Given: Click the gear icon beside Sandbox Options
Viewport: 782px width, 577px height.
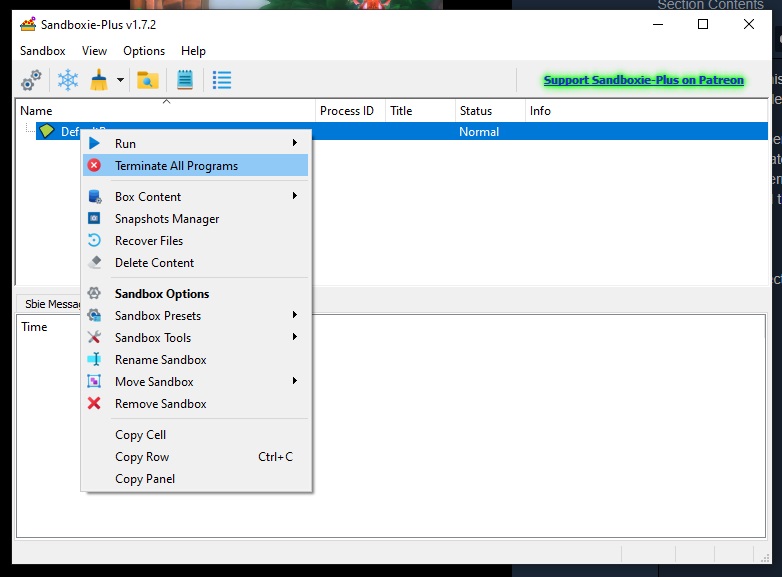Looking at the screenshot, I should pyautogui.click(x=94, y=293).
